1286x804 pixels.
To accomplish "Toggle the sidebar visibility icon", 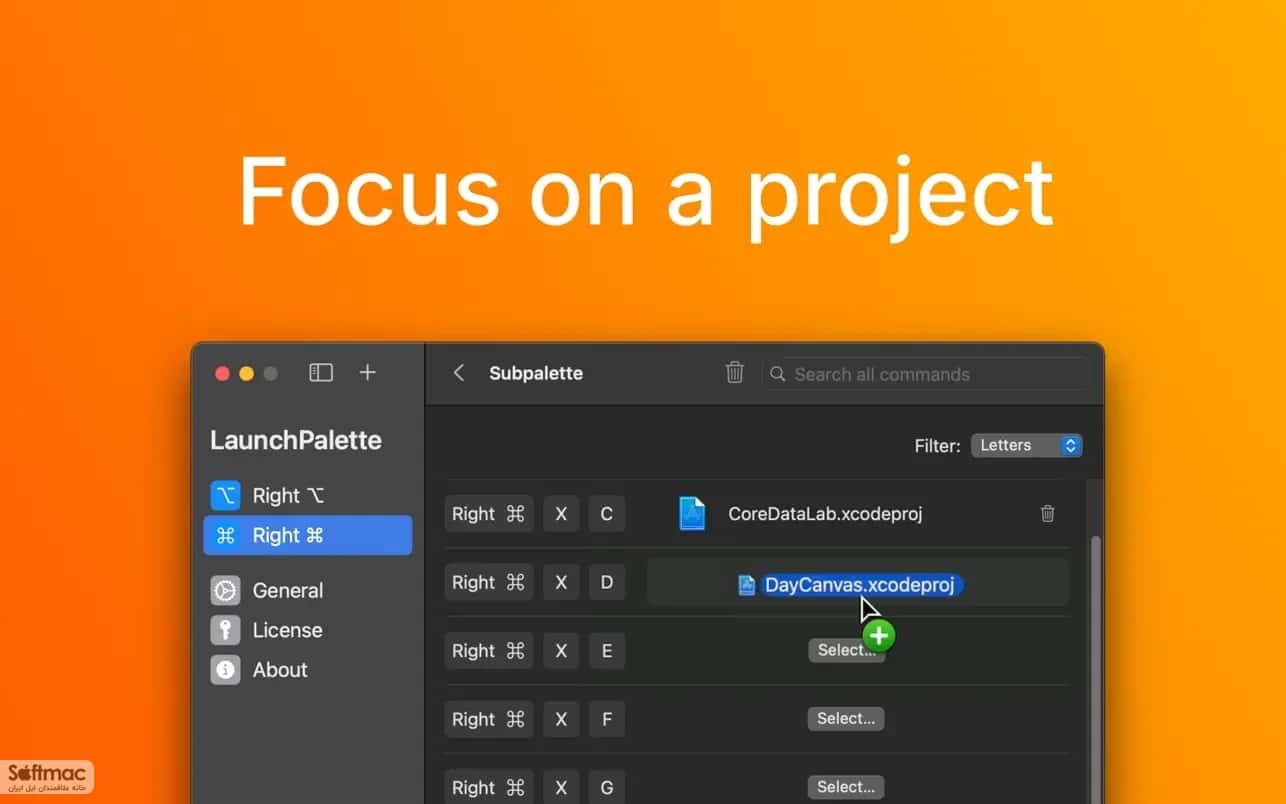I will coord(321,373).
